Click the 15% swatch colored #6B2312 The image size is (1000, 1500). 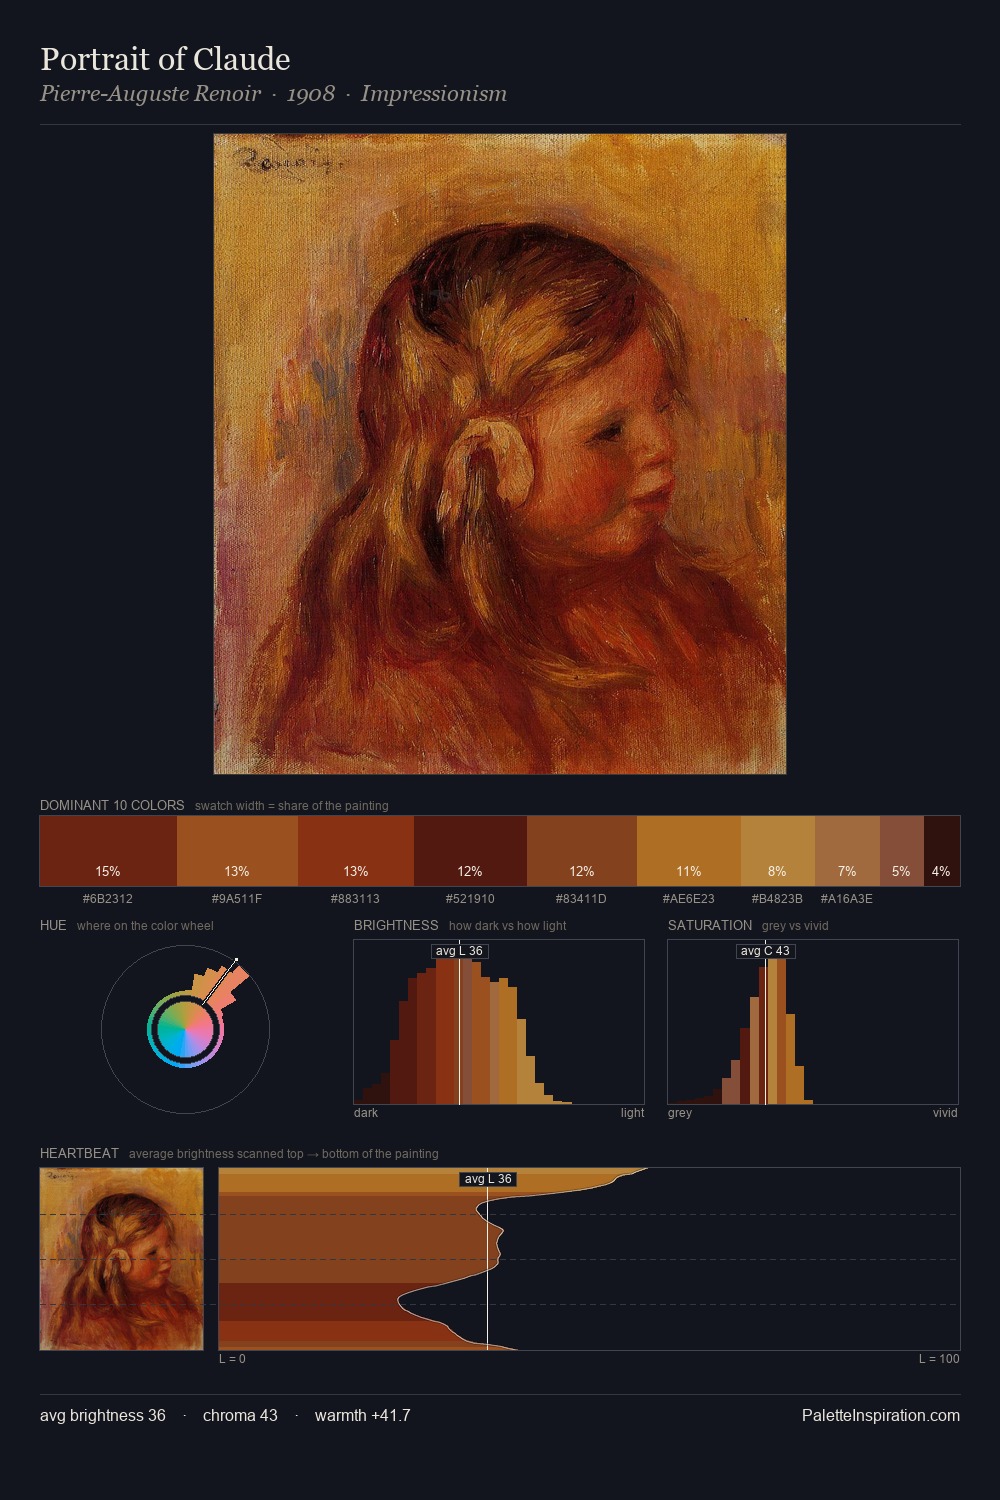coord(108,851)
